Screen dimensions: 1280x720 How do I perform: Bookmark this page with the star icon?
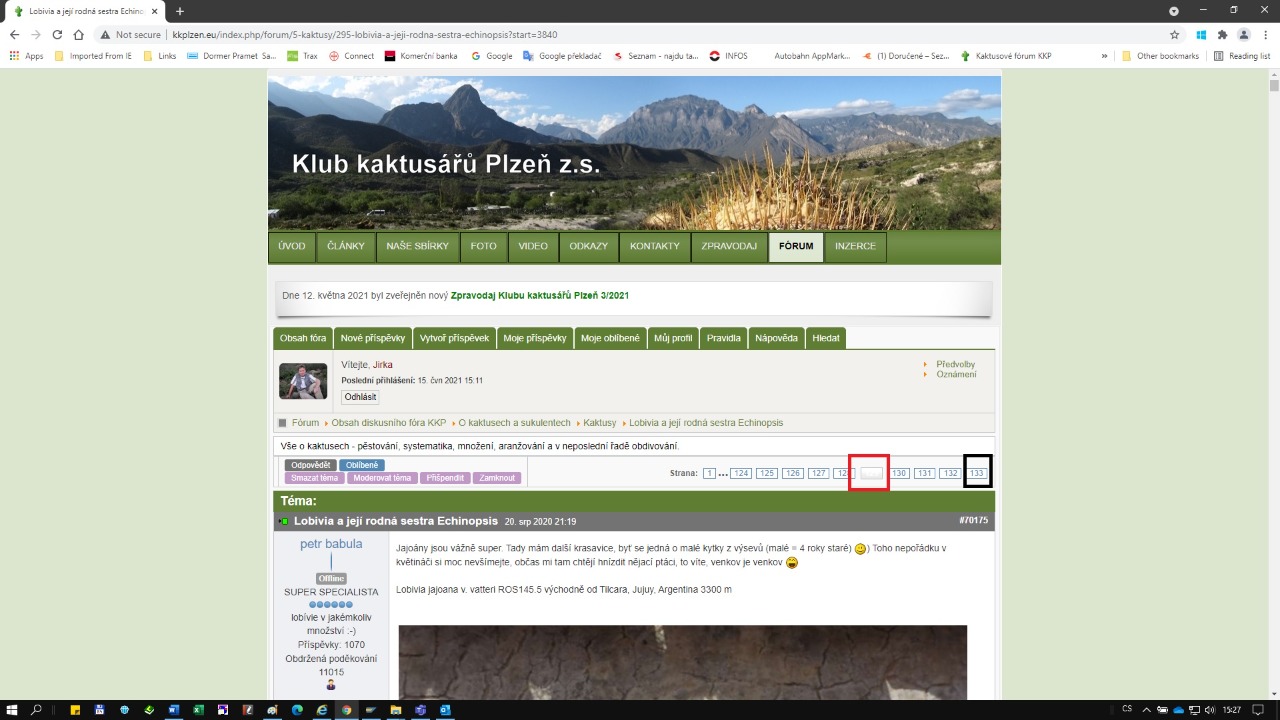[1174, 34]
